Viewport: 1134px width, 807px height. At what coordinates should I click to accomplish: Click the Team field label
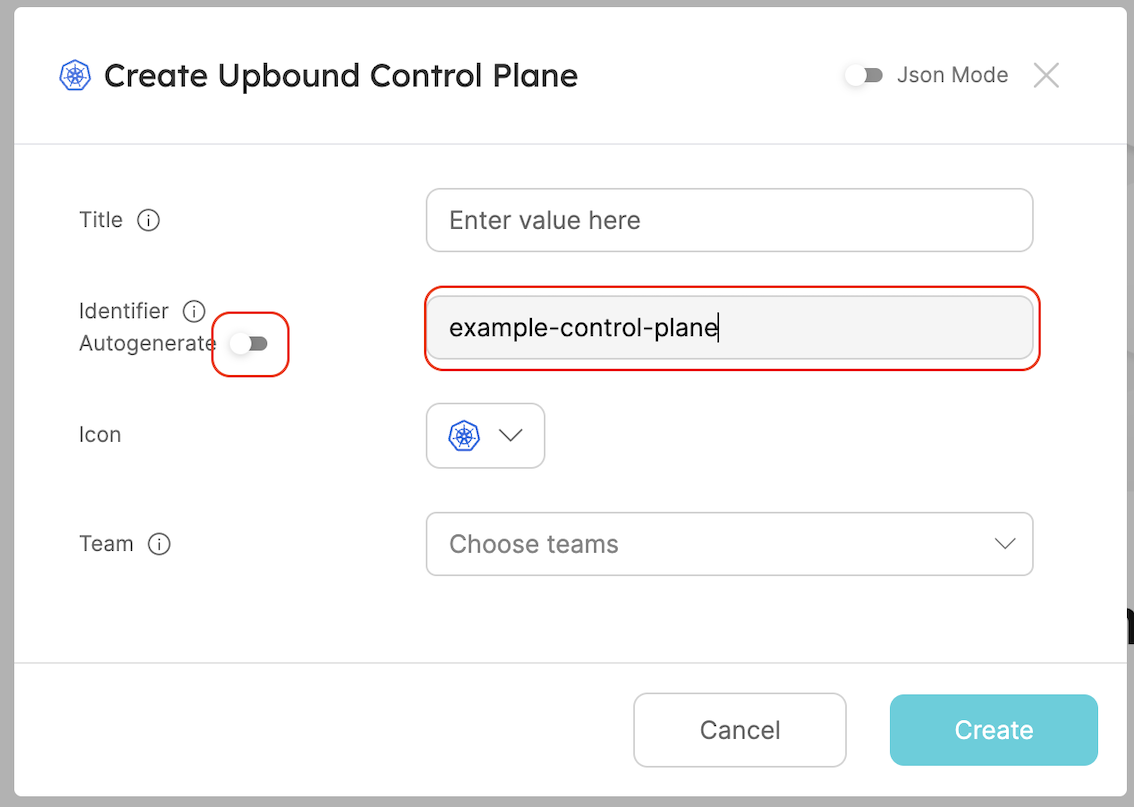click(x=106, y=544)
